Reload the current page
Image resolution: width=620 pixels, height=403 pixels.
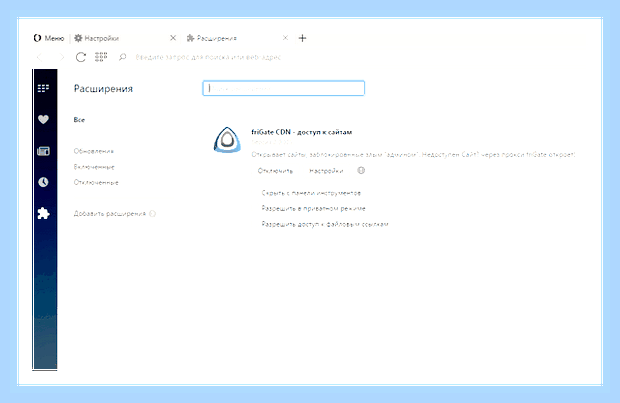tap(81, 57)
